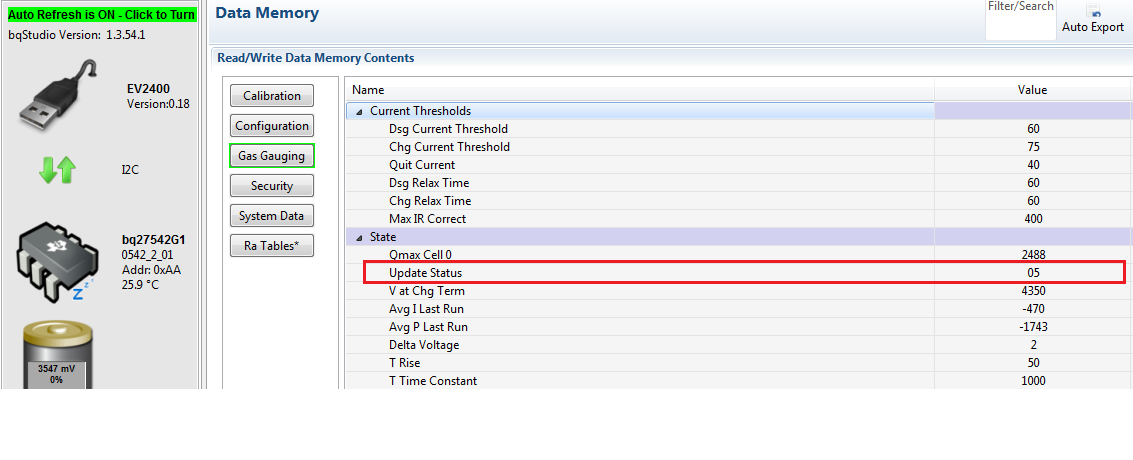
Task: Click the bqStudio Version 1.3.54.1 text
Action: click(x=77, y=34)
